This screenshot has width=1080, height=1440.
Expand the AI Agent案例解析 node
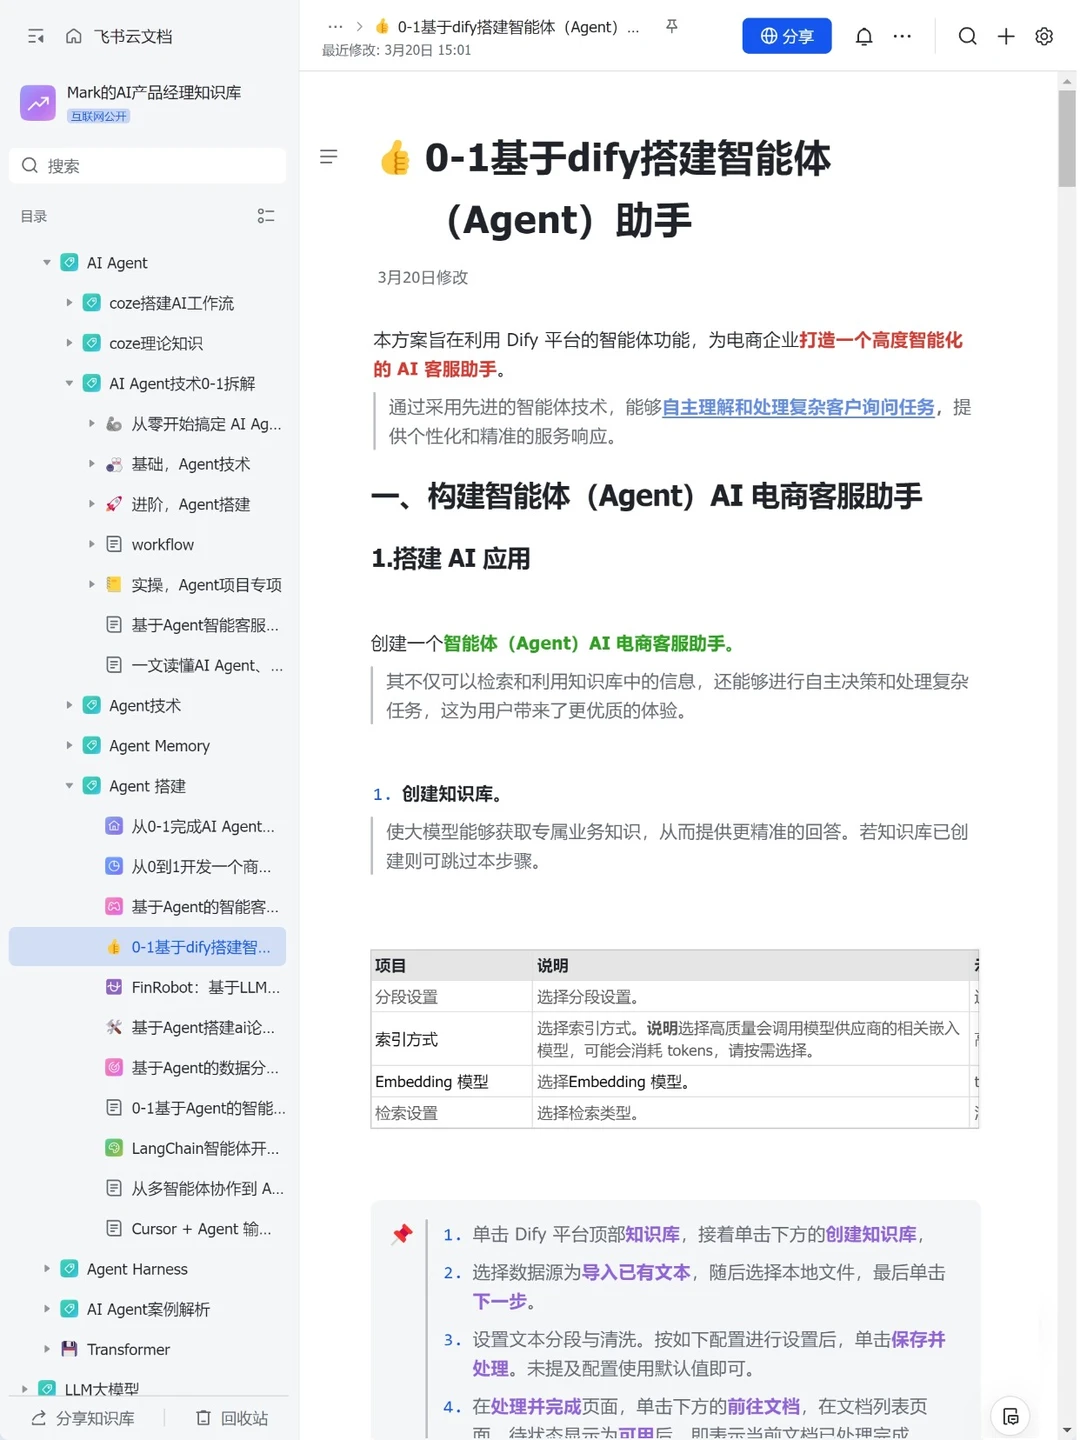[x=46, y=1309]
